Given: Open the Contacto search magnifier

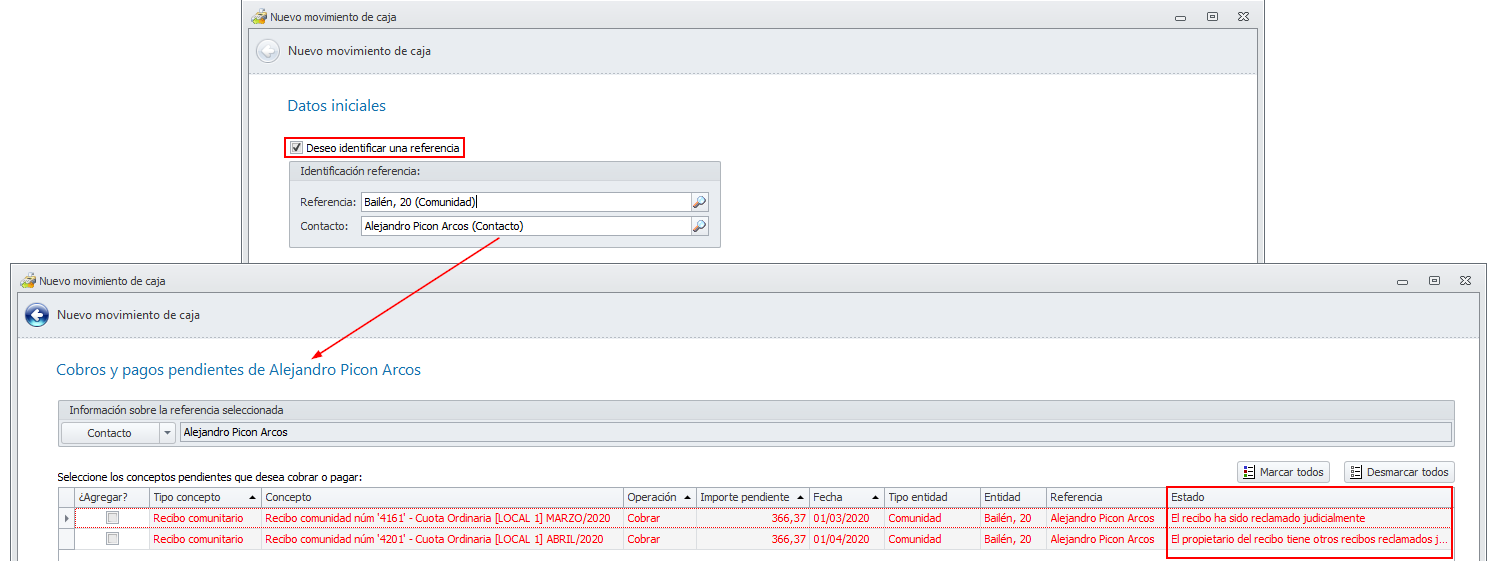Looking at the screenshot, I should [x=700, y=226].
